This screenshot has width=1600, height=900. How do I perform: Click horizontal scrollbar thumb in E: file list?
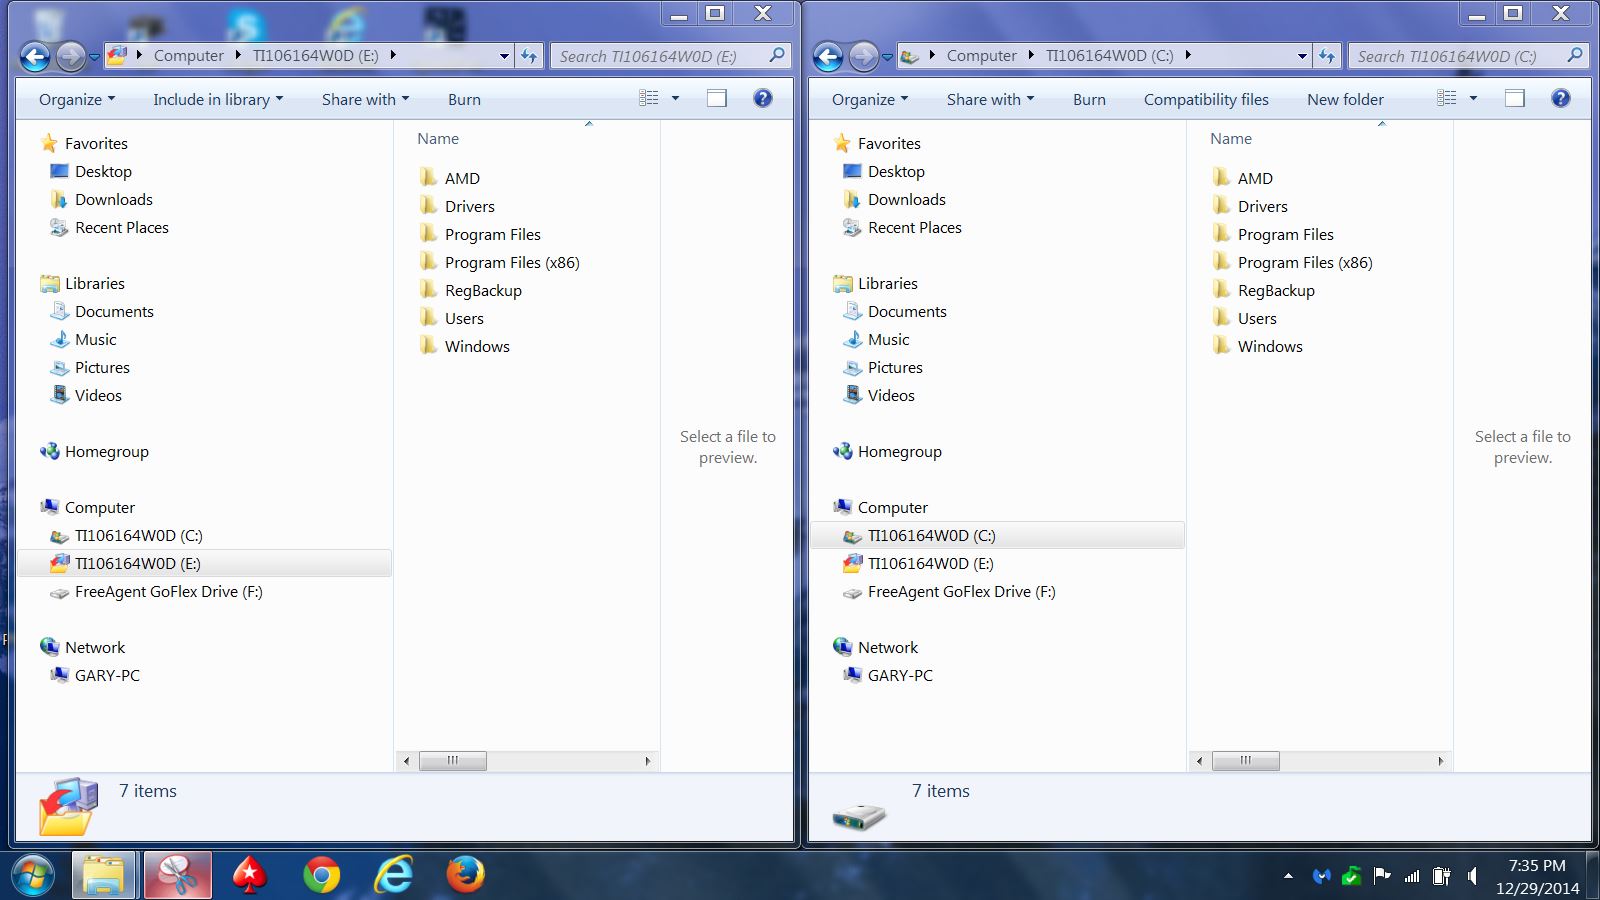click(452, 761)
